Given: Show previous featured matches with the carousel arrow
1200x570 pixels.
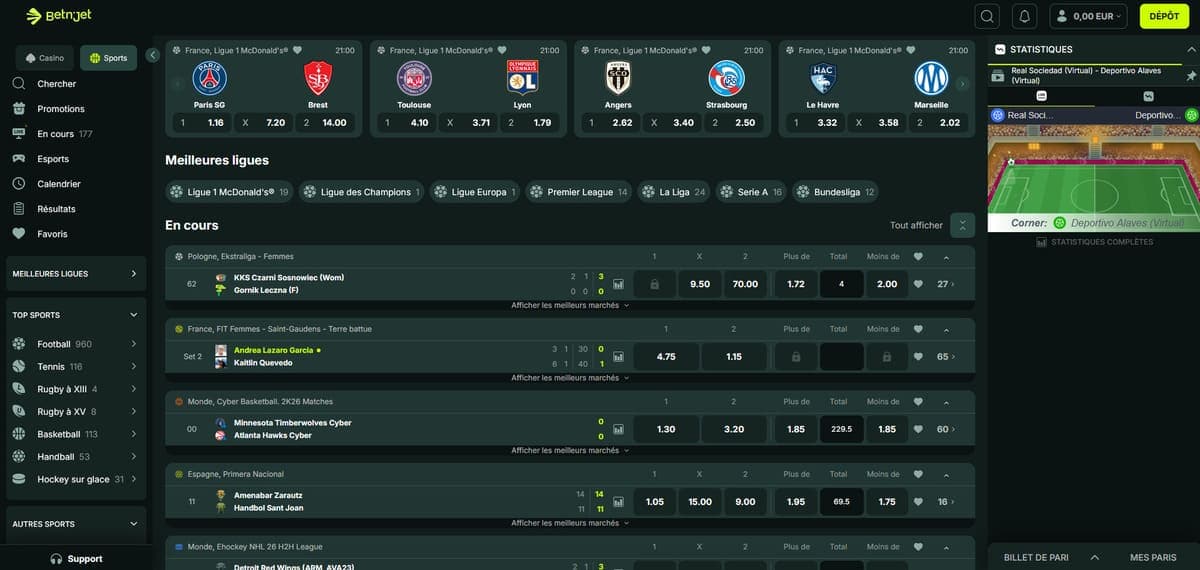Looking at the screenshot, I should click(177, 84).
